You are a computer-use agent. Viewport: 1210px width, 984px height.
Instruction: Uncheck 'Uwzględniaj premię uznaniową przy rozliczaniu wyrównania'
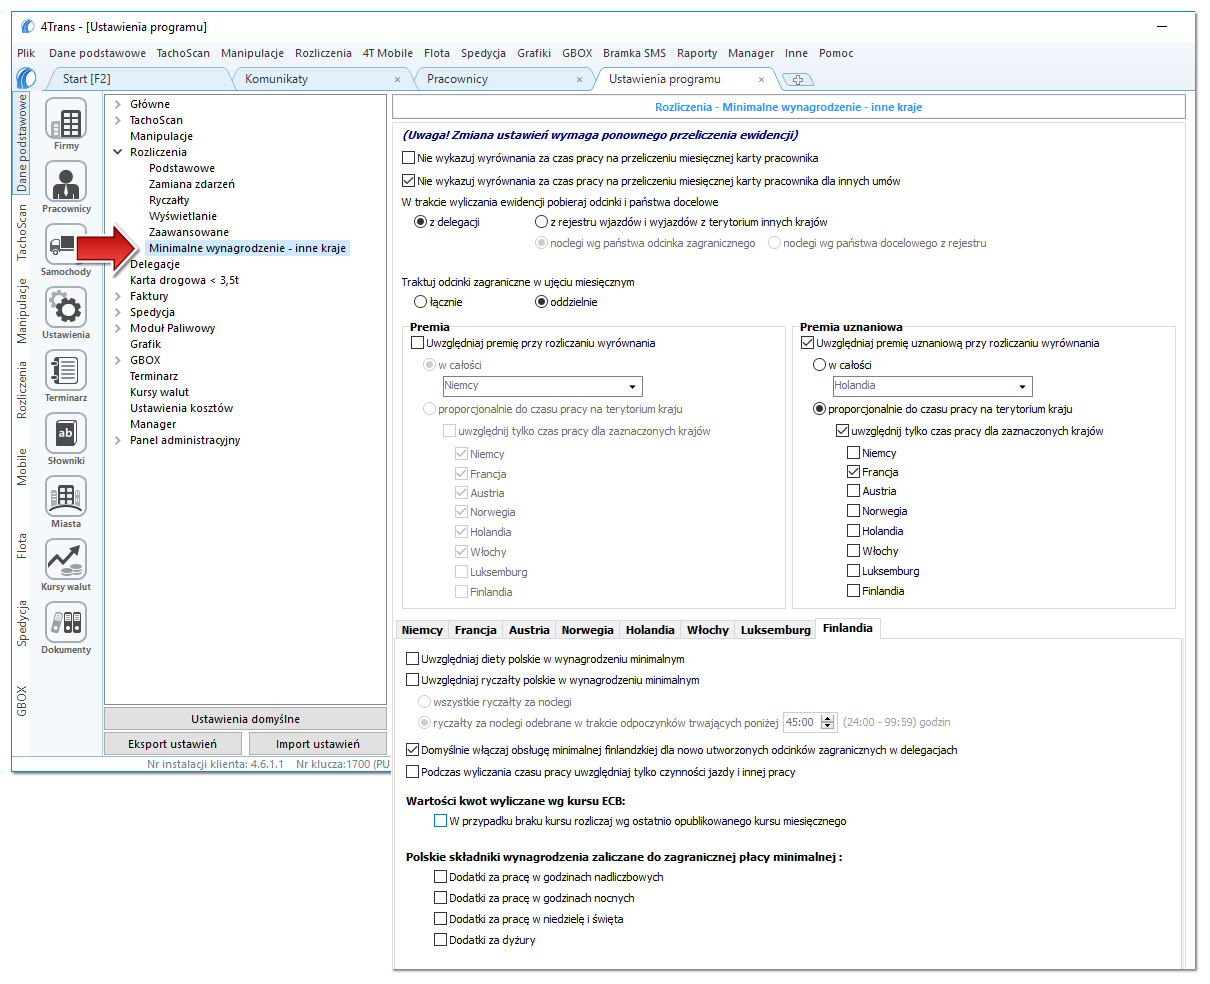pos(808,343)
